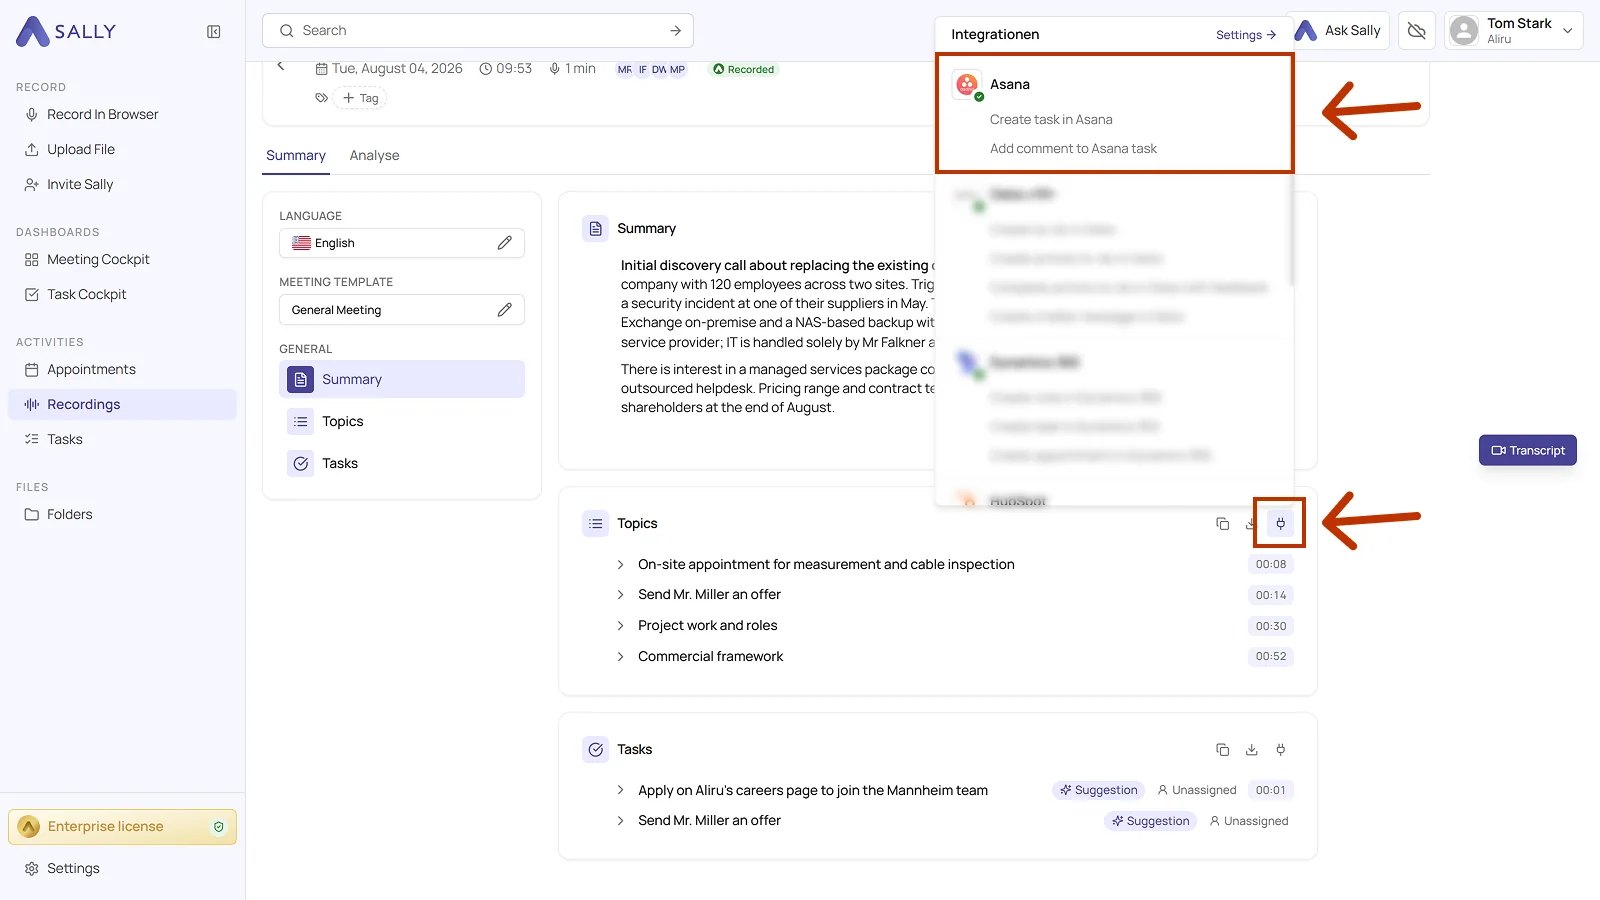Click the MR participant badge
The width and height of the screenshot is (1600, 900).
tap(625, 69)
